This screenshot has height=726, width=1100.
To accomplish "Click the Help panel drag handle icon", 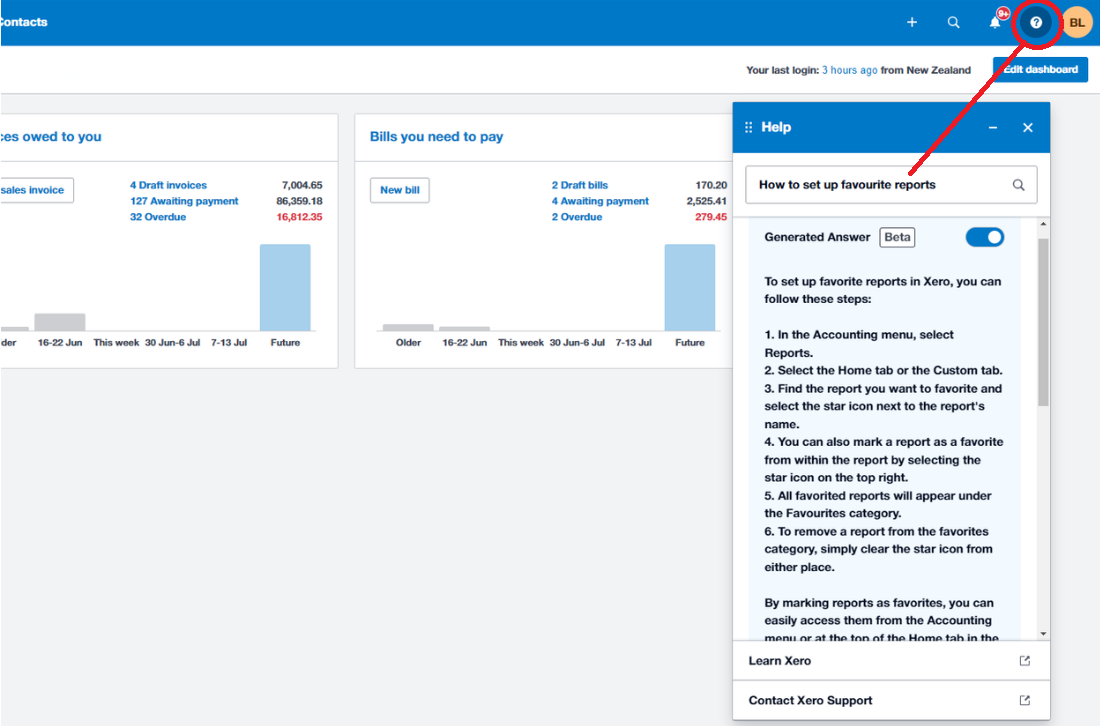I will [749, 127].
